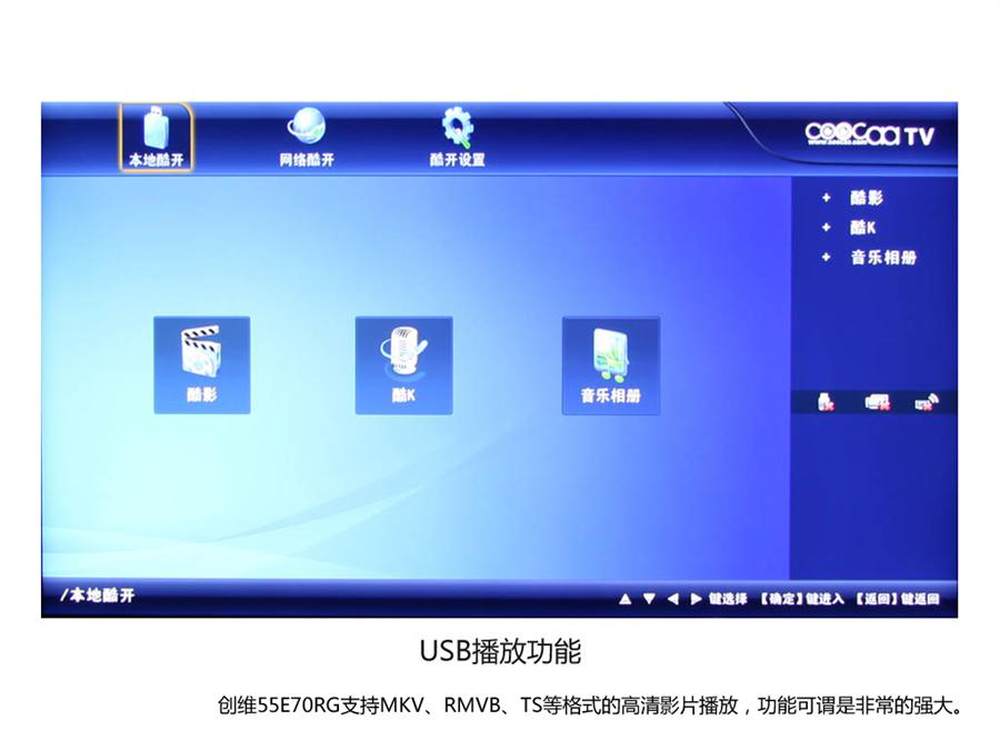Image resolution: width=1000 pixels, height=750 pixels.
Task: Click the coocaa TV logo
Action: coord(868,135)
